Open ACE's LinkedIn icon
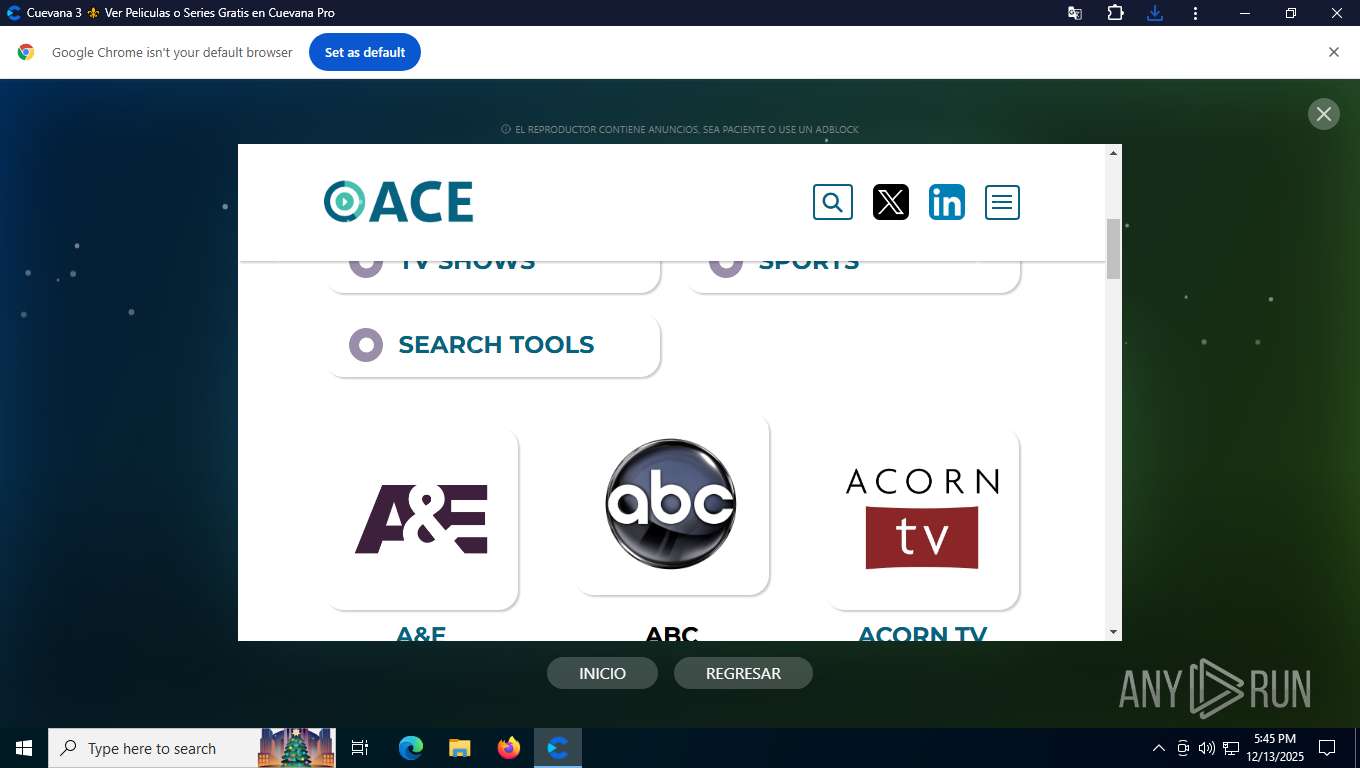The width and height of the screenshot is (1360, 768). [x=947, y=203]
